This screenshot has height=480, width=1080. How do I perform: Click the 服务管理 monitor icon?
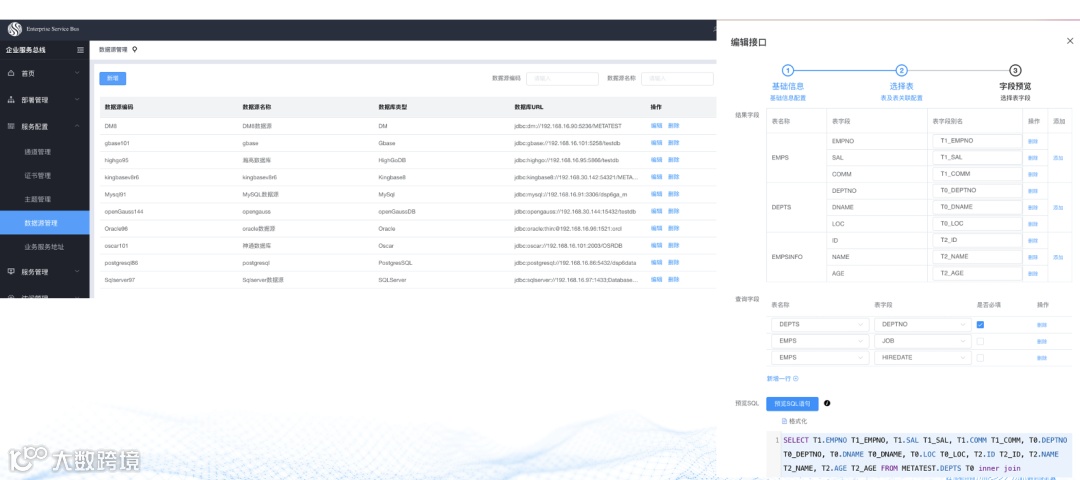point(12,271)
